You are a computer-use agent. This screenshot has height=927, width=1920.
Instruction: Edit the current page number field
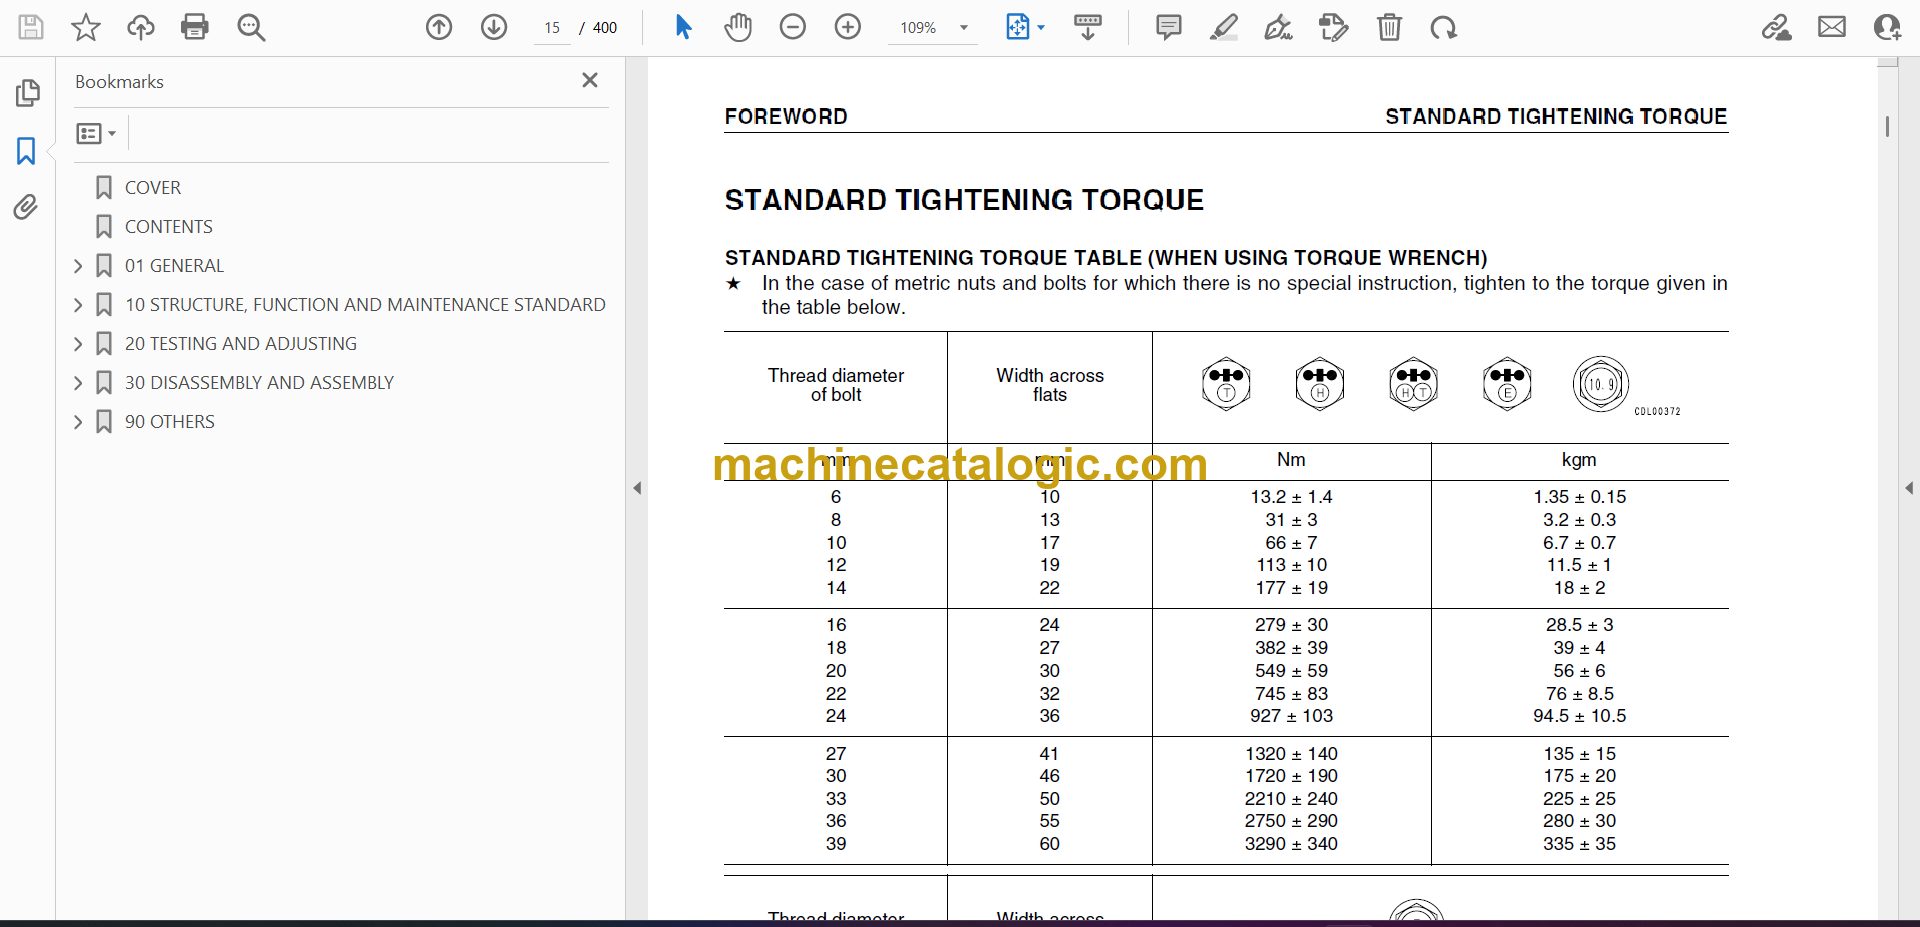552,28
